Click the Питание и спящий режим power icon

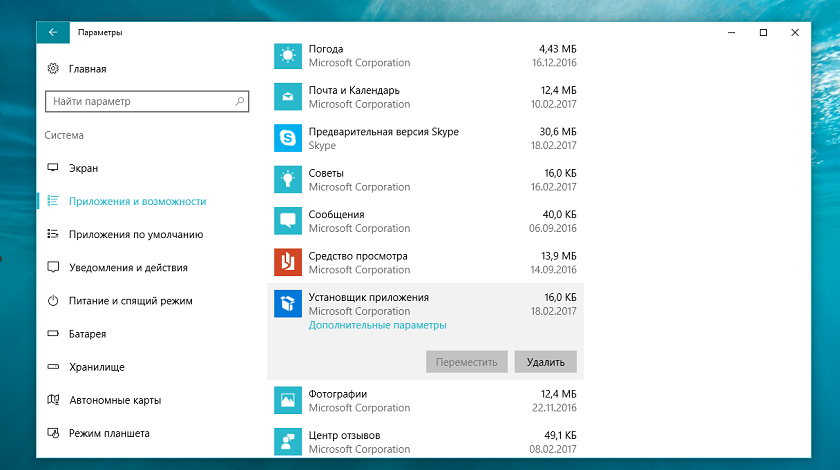[x=53, y=301]
